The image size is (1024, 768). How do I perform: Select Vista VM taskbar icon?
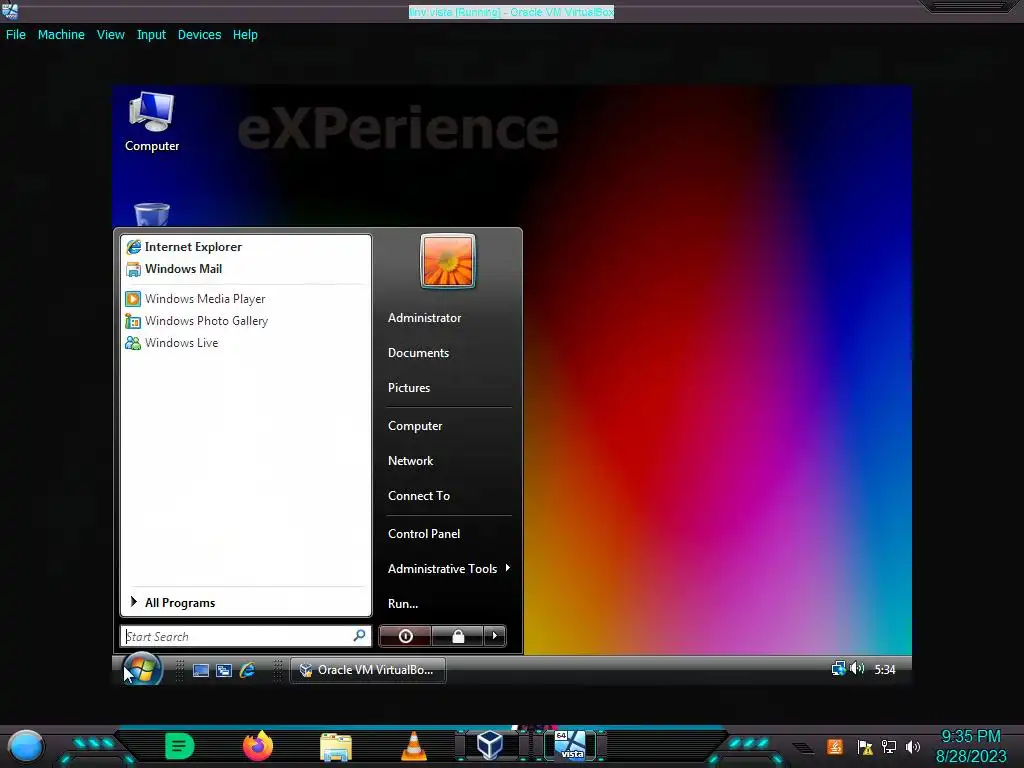[570, 745]
